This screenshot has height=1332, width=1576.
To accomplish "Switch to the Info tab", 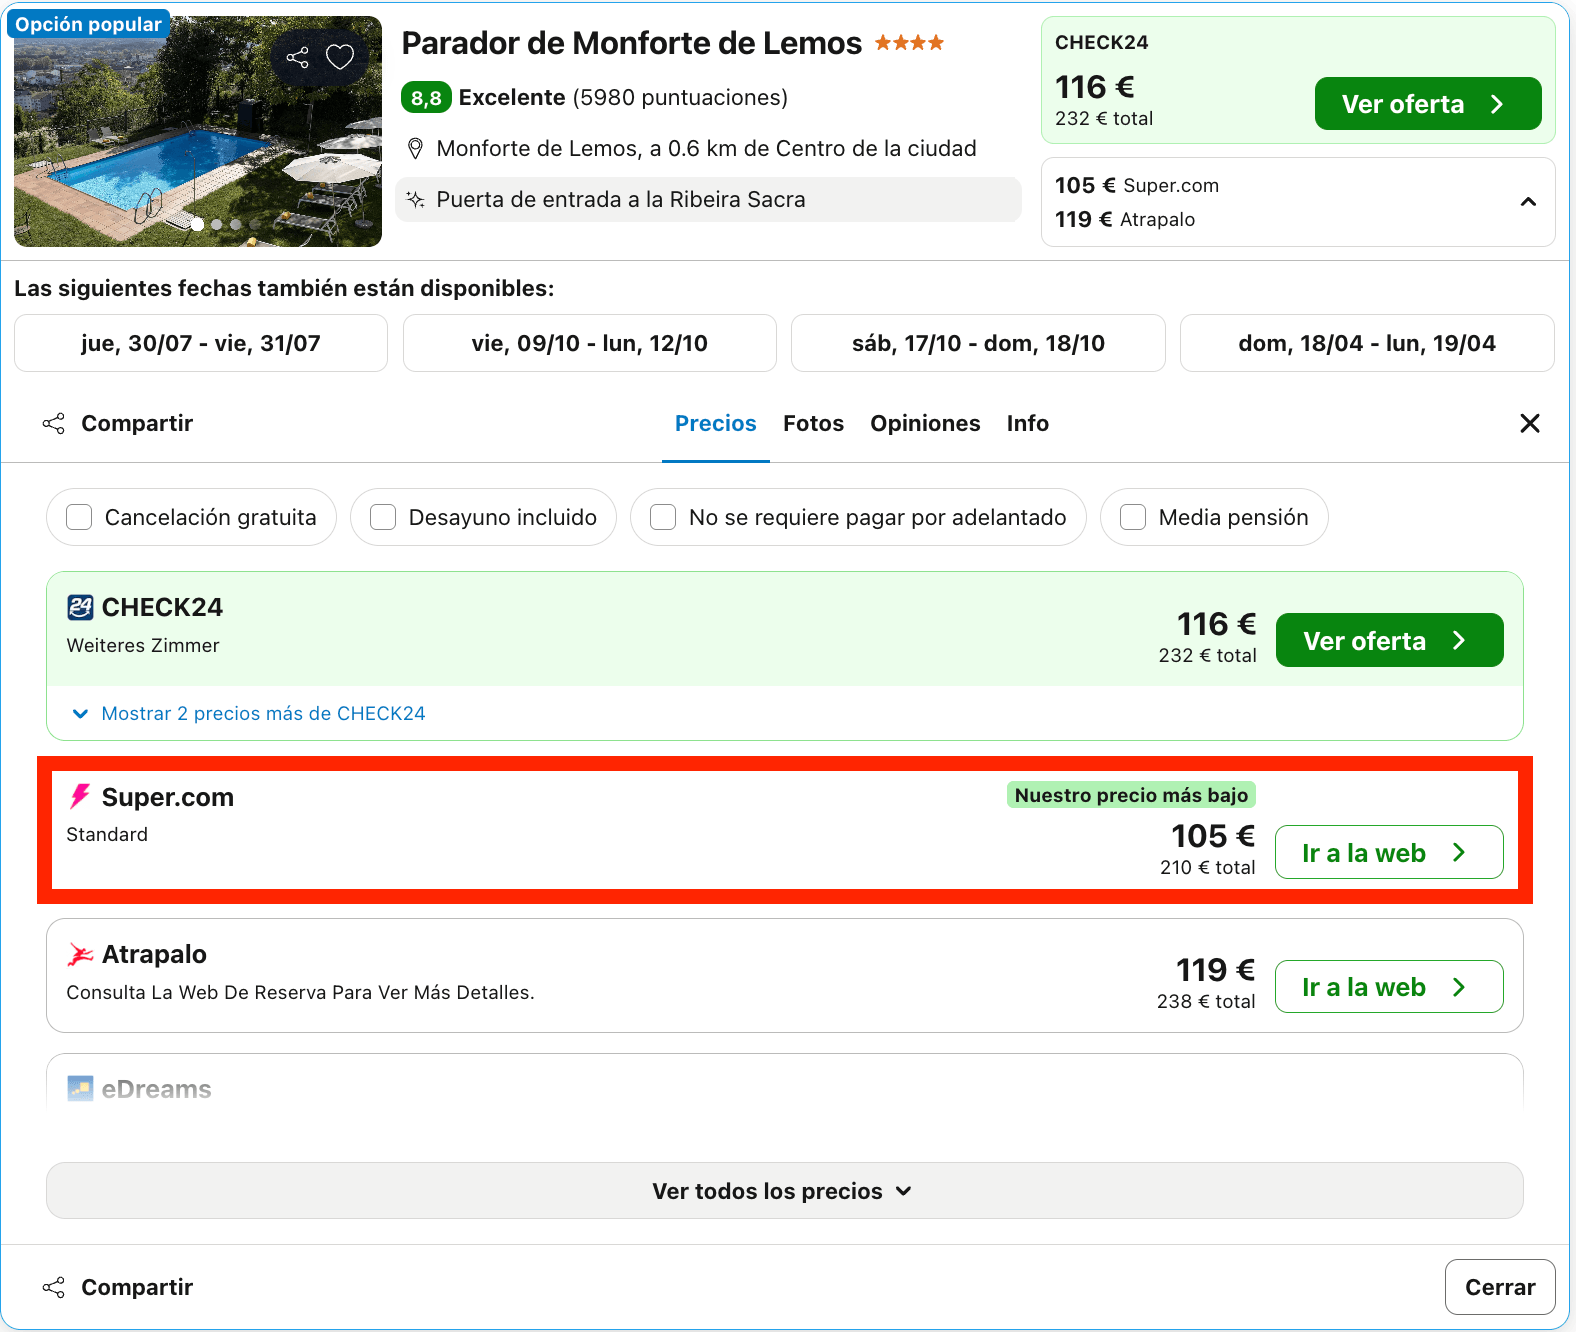I will [1028, 424].
